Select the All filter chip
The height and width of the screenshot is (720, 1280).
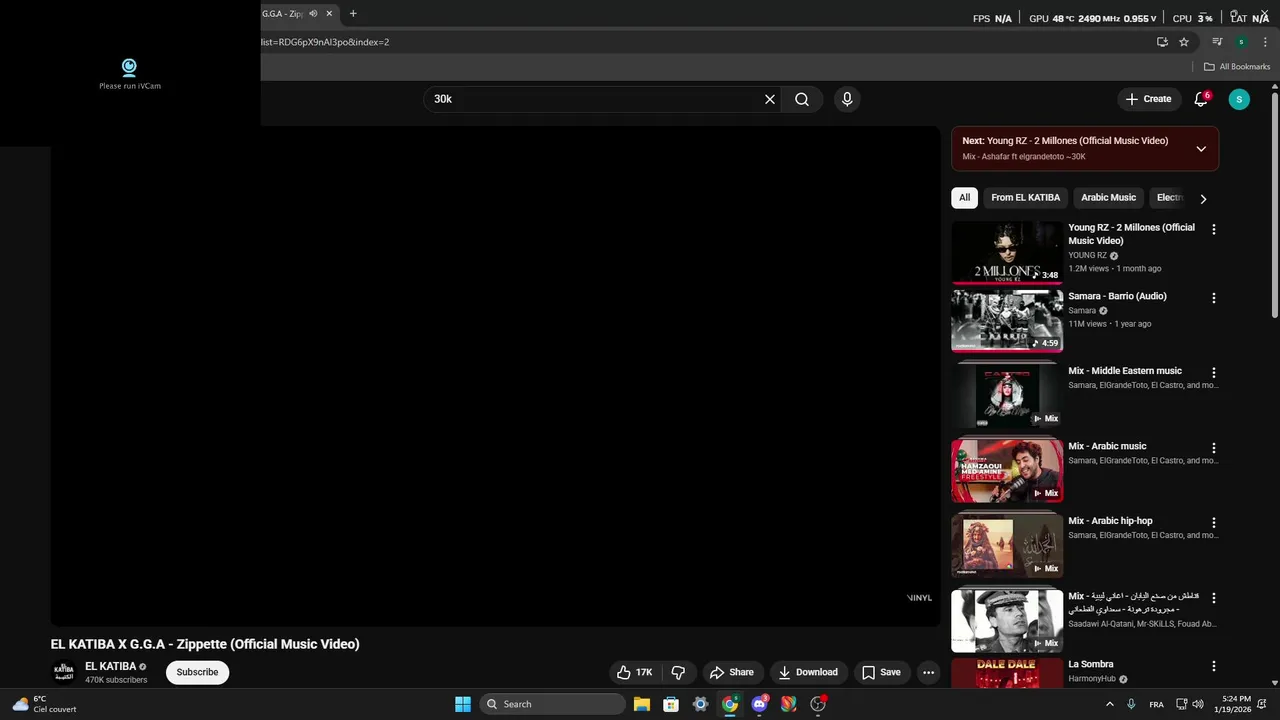964,198
